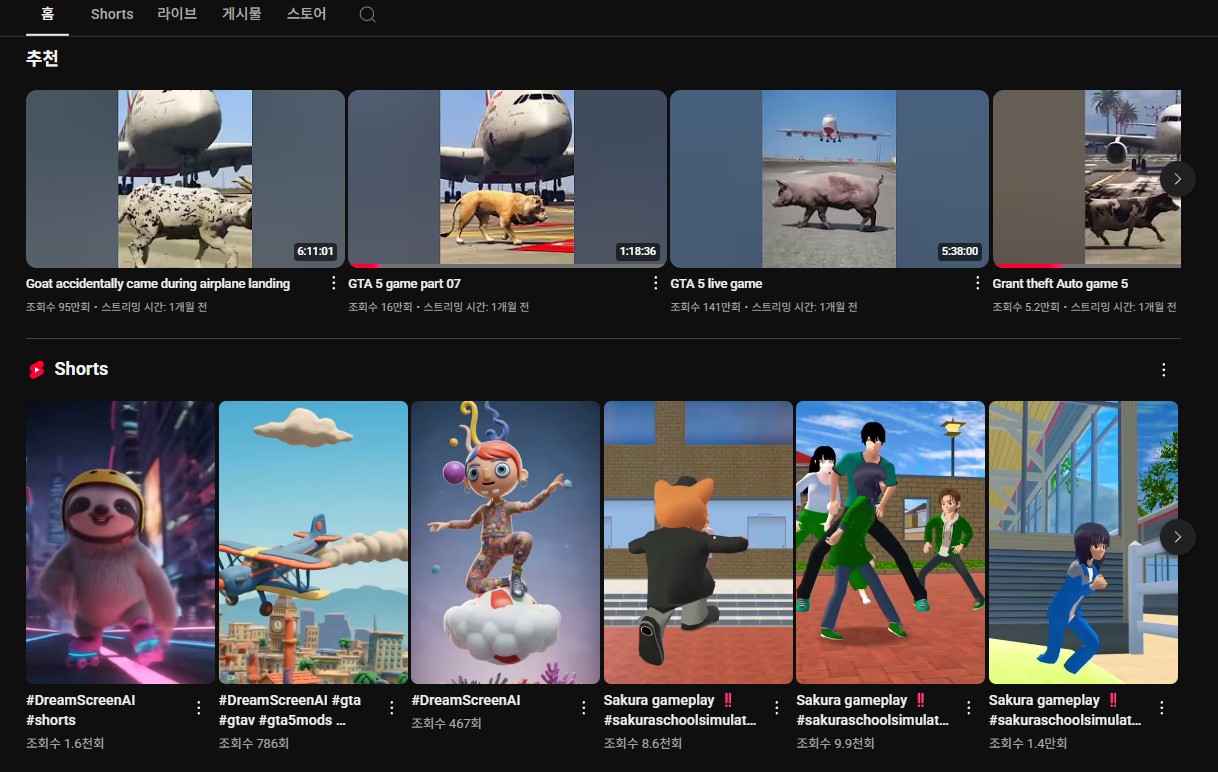1218x772 pixels.
Task: Click the 5:38:00 duration badge
Action: [959, 252]
